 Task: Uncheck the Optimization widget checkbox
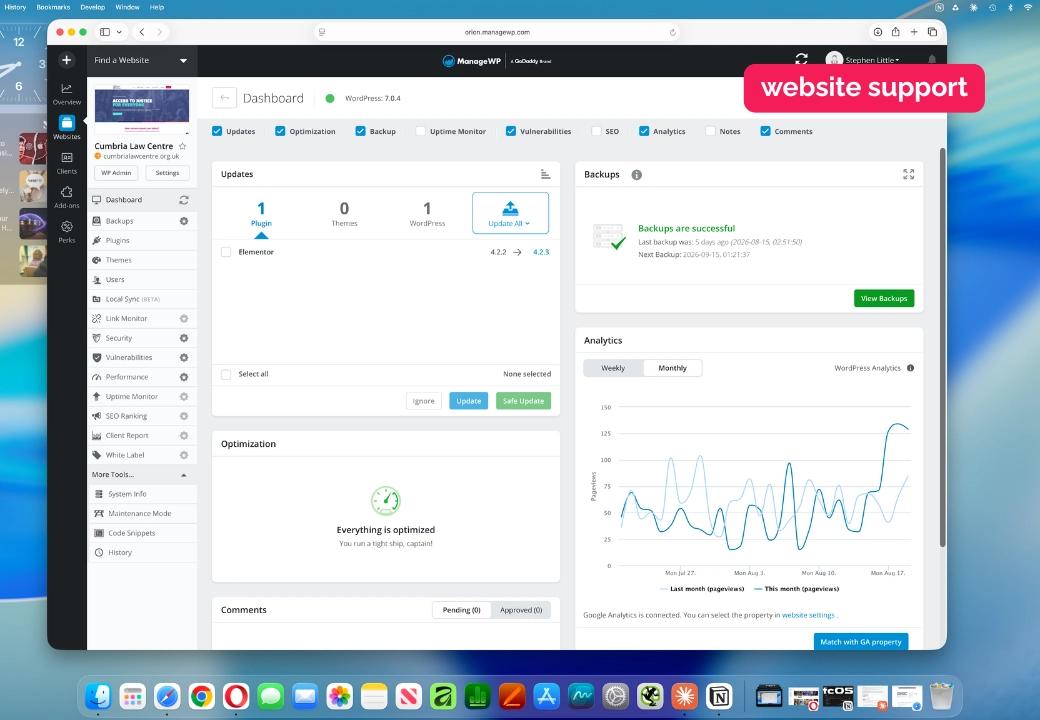[x=280, y=131]
